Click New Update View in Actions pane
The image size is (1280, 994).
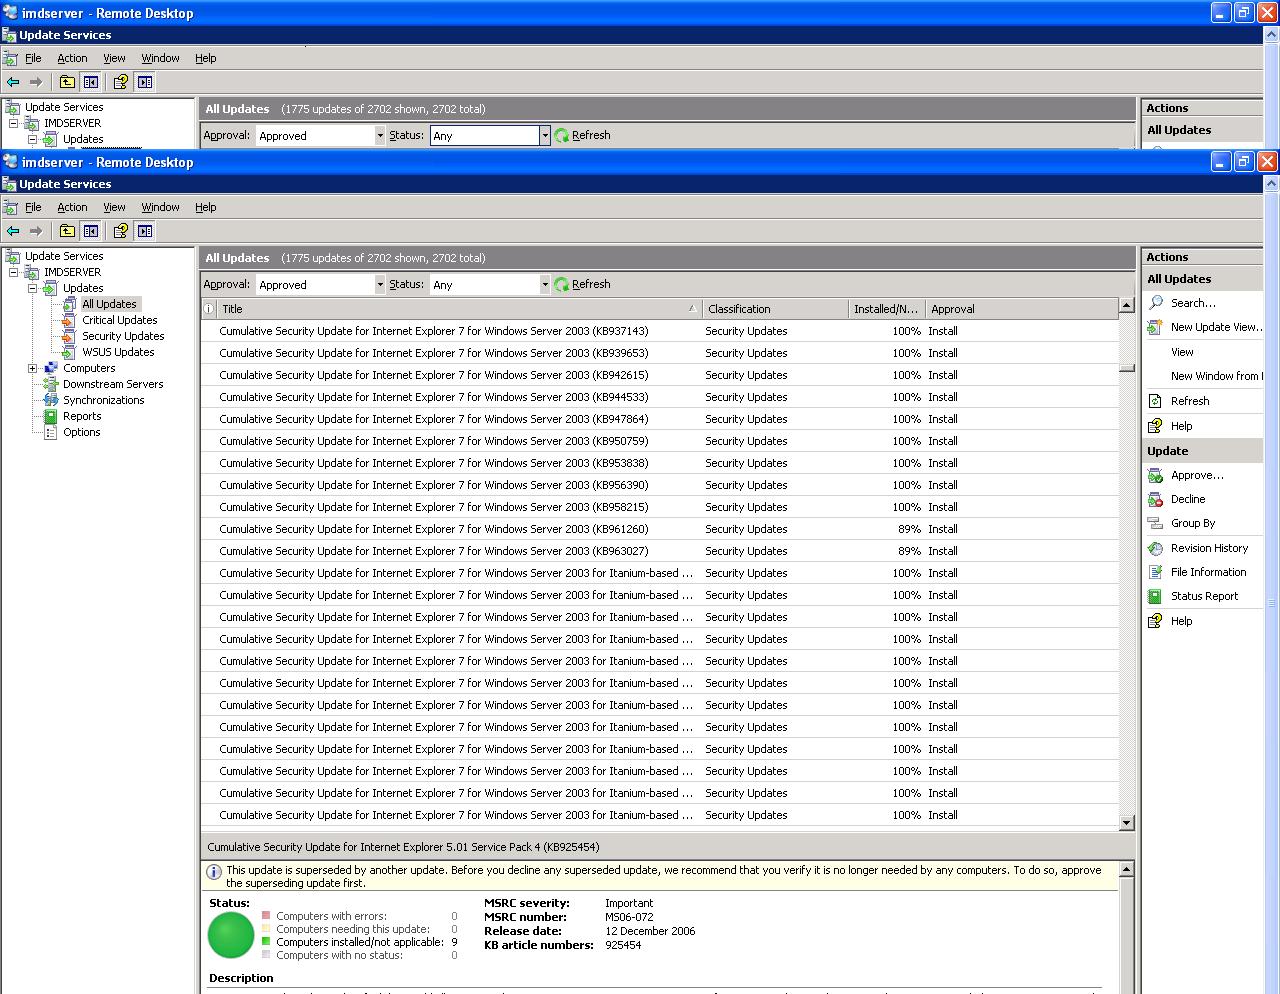1216,327
